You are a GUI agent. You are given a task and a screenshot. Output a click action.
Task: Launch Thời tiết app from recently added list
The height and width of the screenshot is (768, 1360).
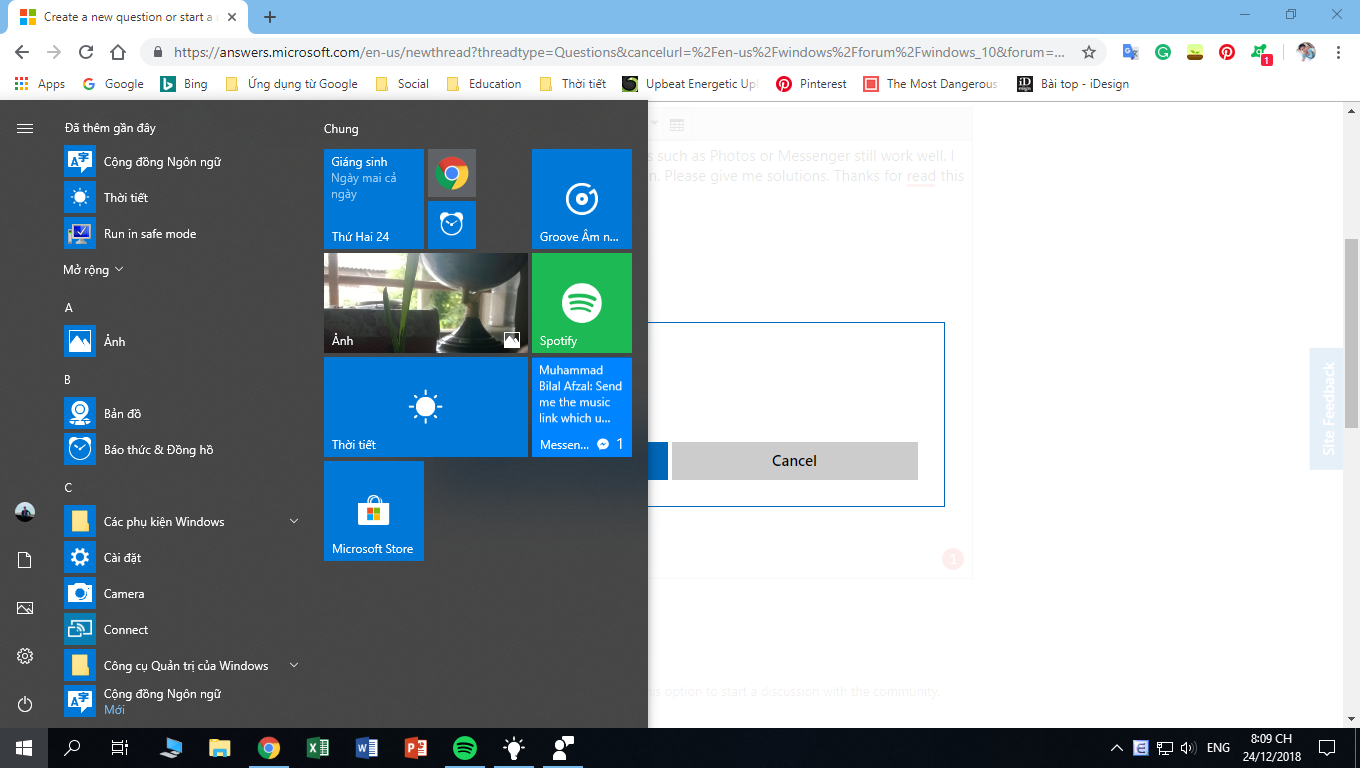[x=184, y=198]
